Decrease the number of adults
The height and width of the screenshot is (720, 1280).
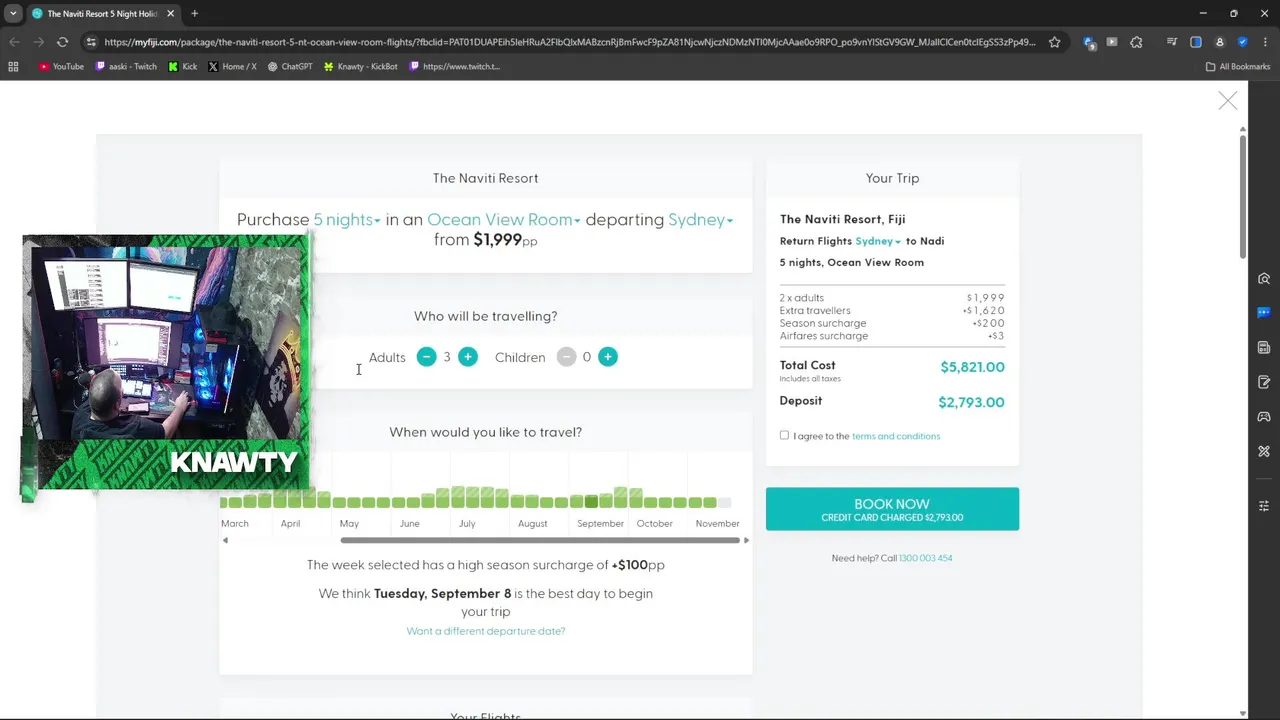426,357
